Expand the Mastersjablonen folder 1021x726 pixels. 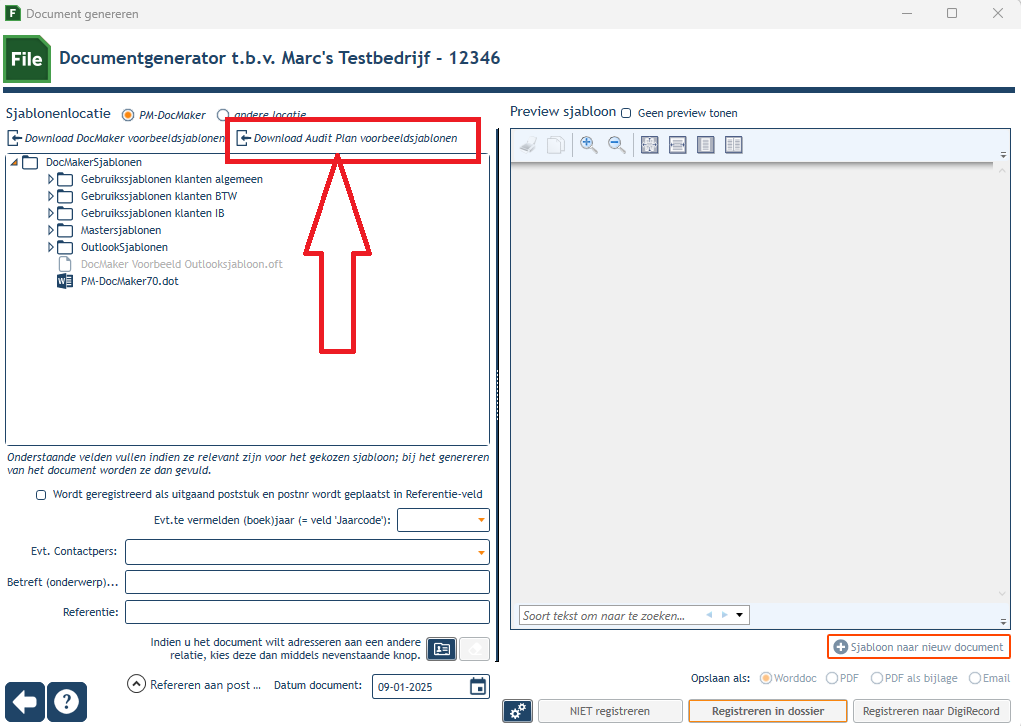point(51,230)
